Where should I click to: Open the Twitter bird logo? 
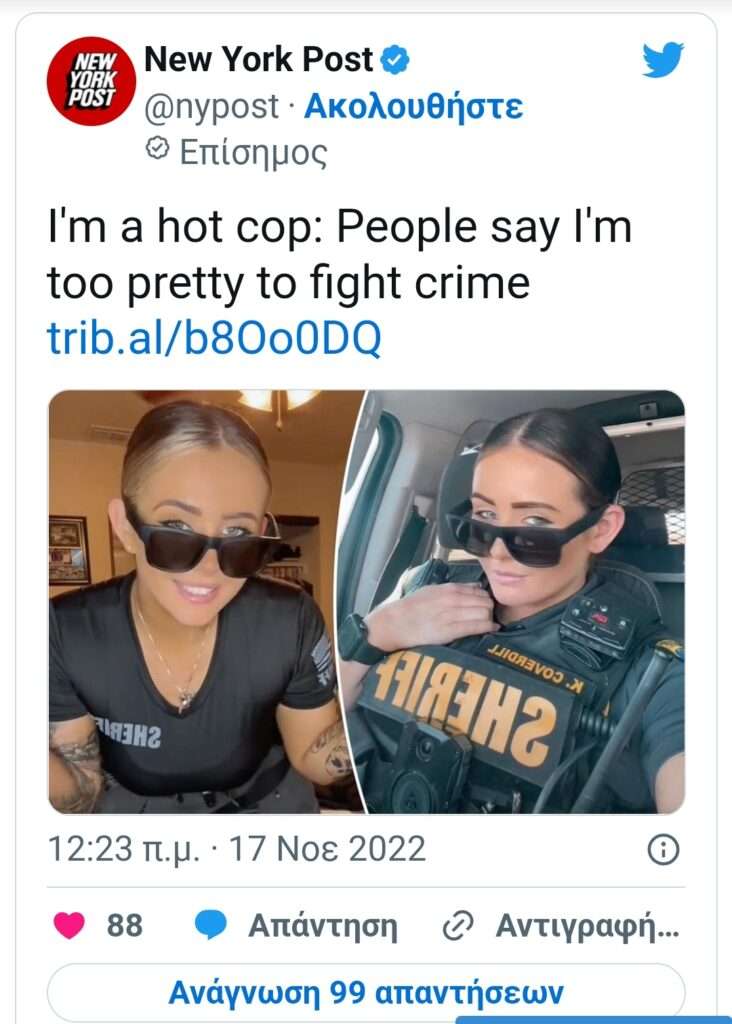pyautogui.click(x=663, y=59)
